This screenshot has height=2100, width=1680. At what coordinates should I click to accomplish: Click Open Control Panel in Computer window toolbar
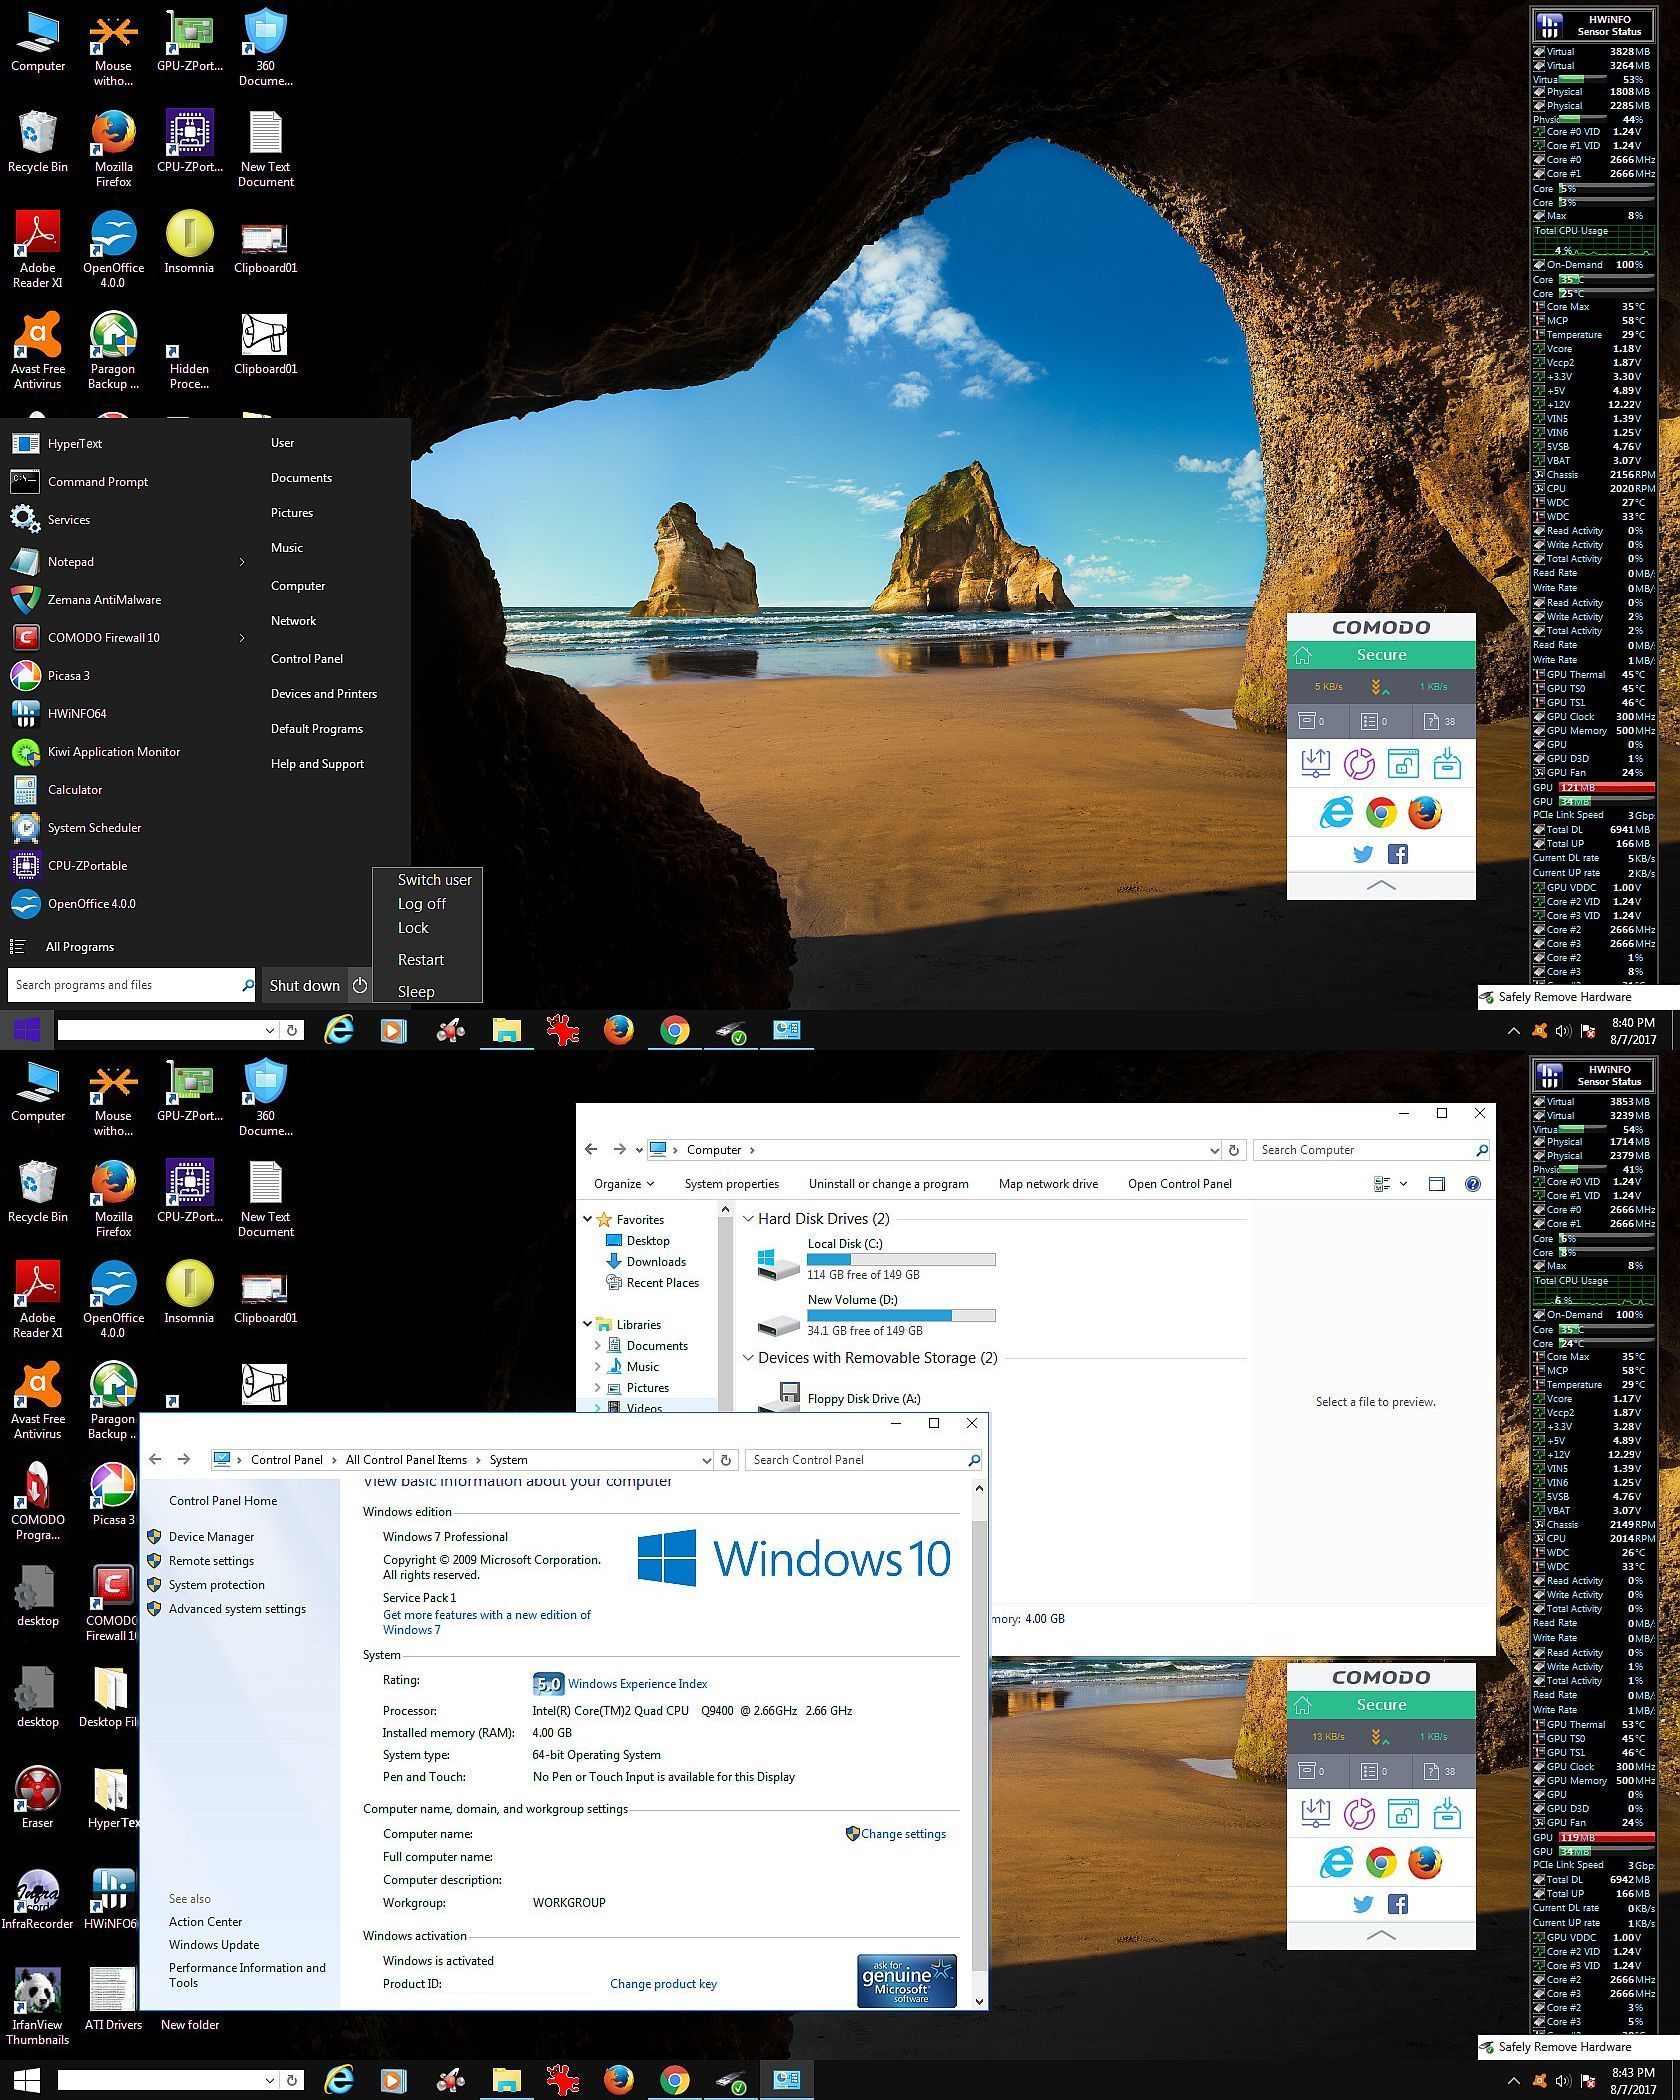point(1180,1184)
